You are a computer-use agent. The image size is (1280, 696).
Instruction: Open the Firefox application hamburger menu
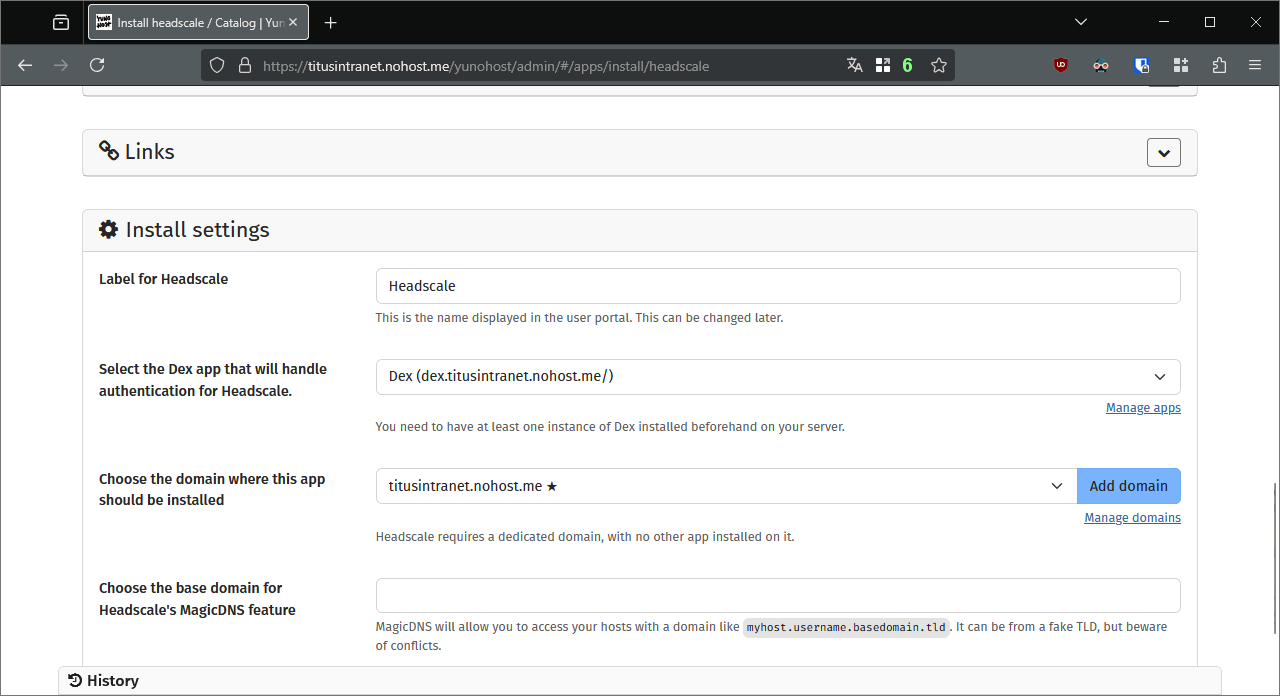click(x=1255, y=65)
